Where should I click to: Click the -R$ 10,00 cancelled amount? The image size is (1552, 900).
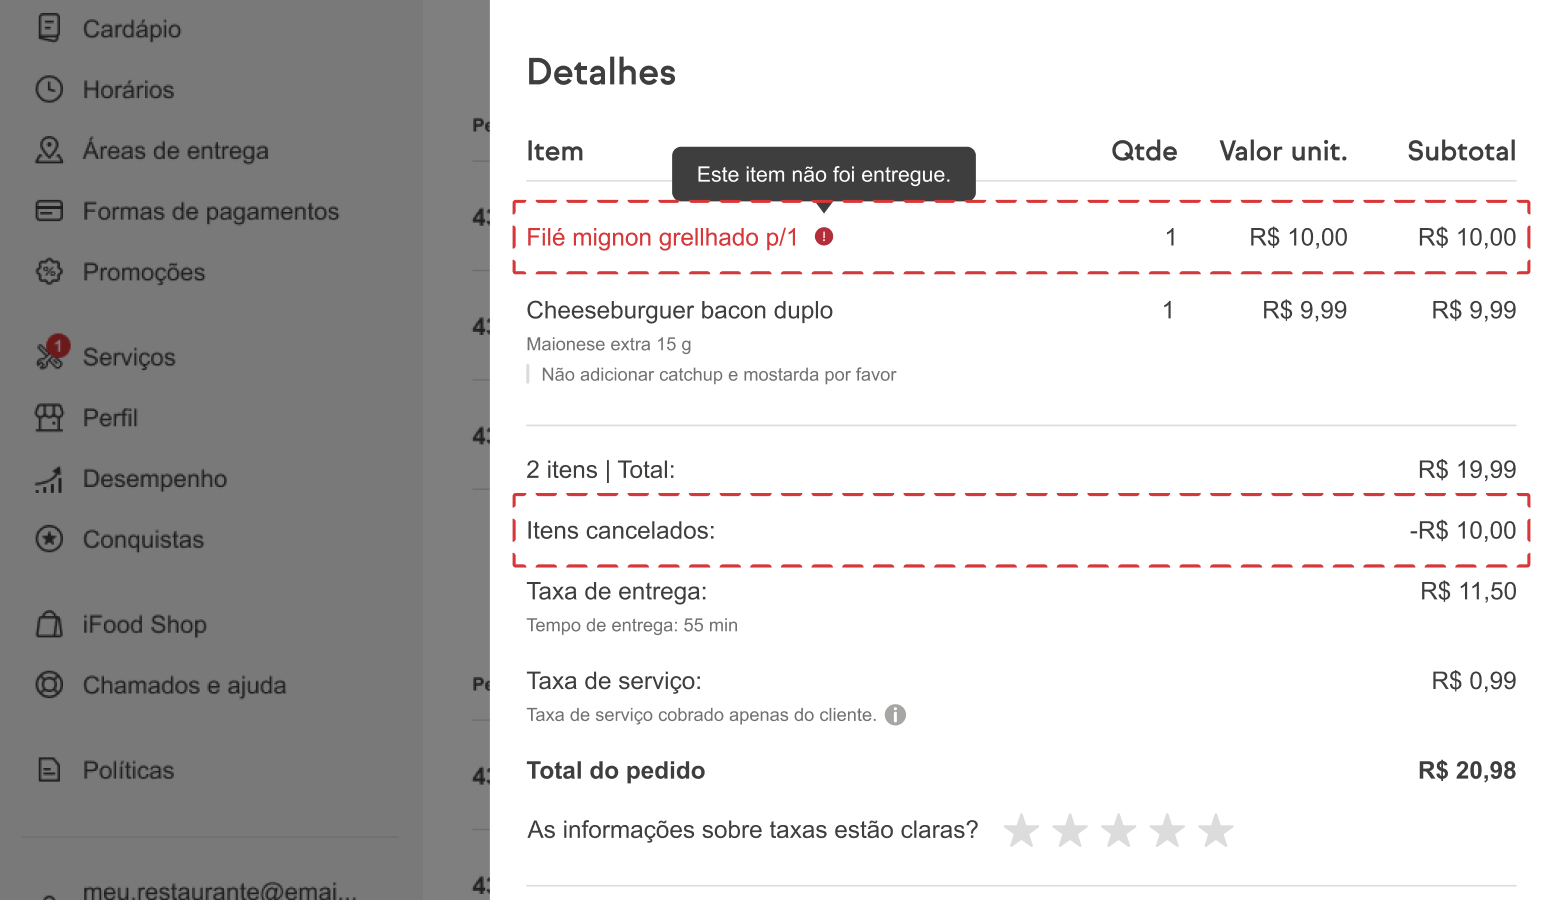(1463, 530)
